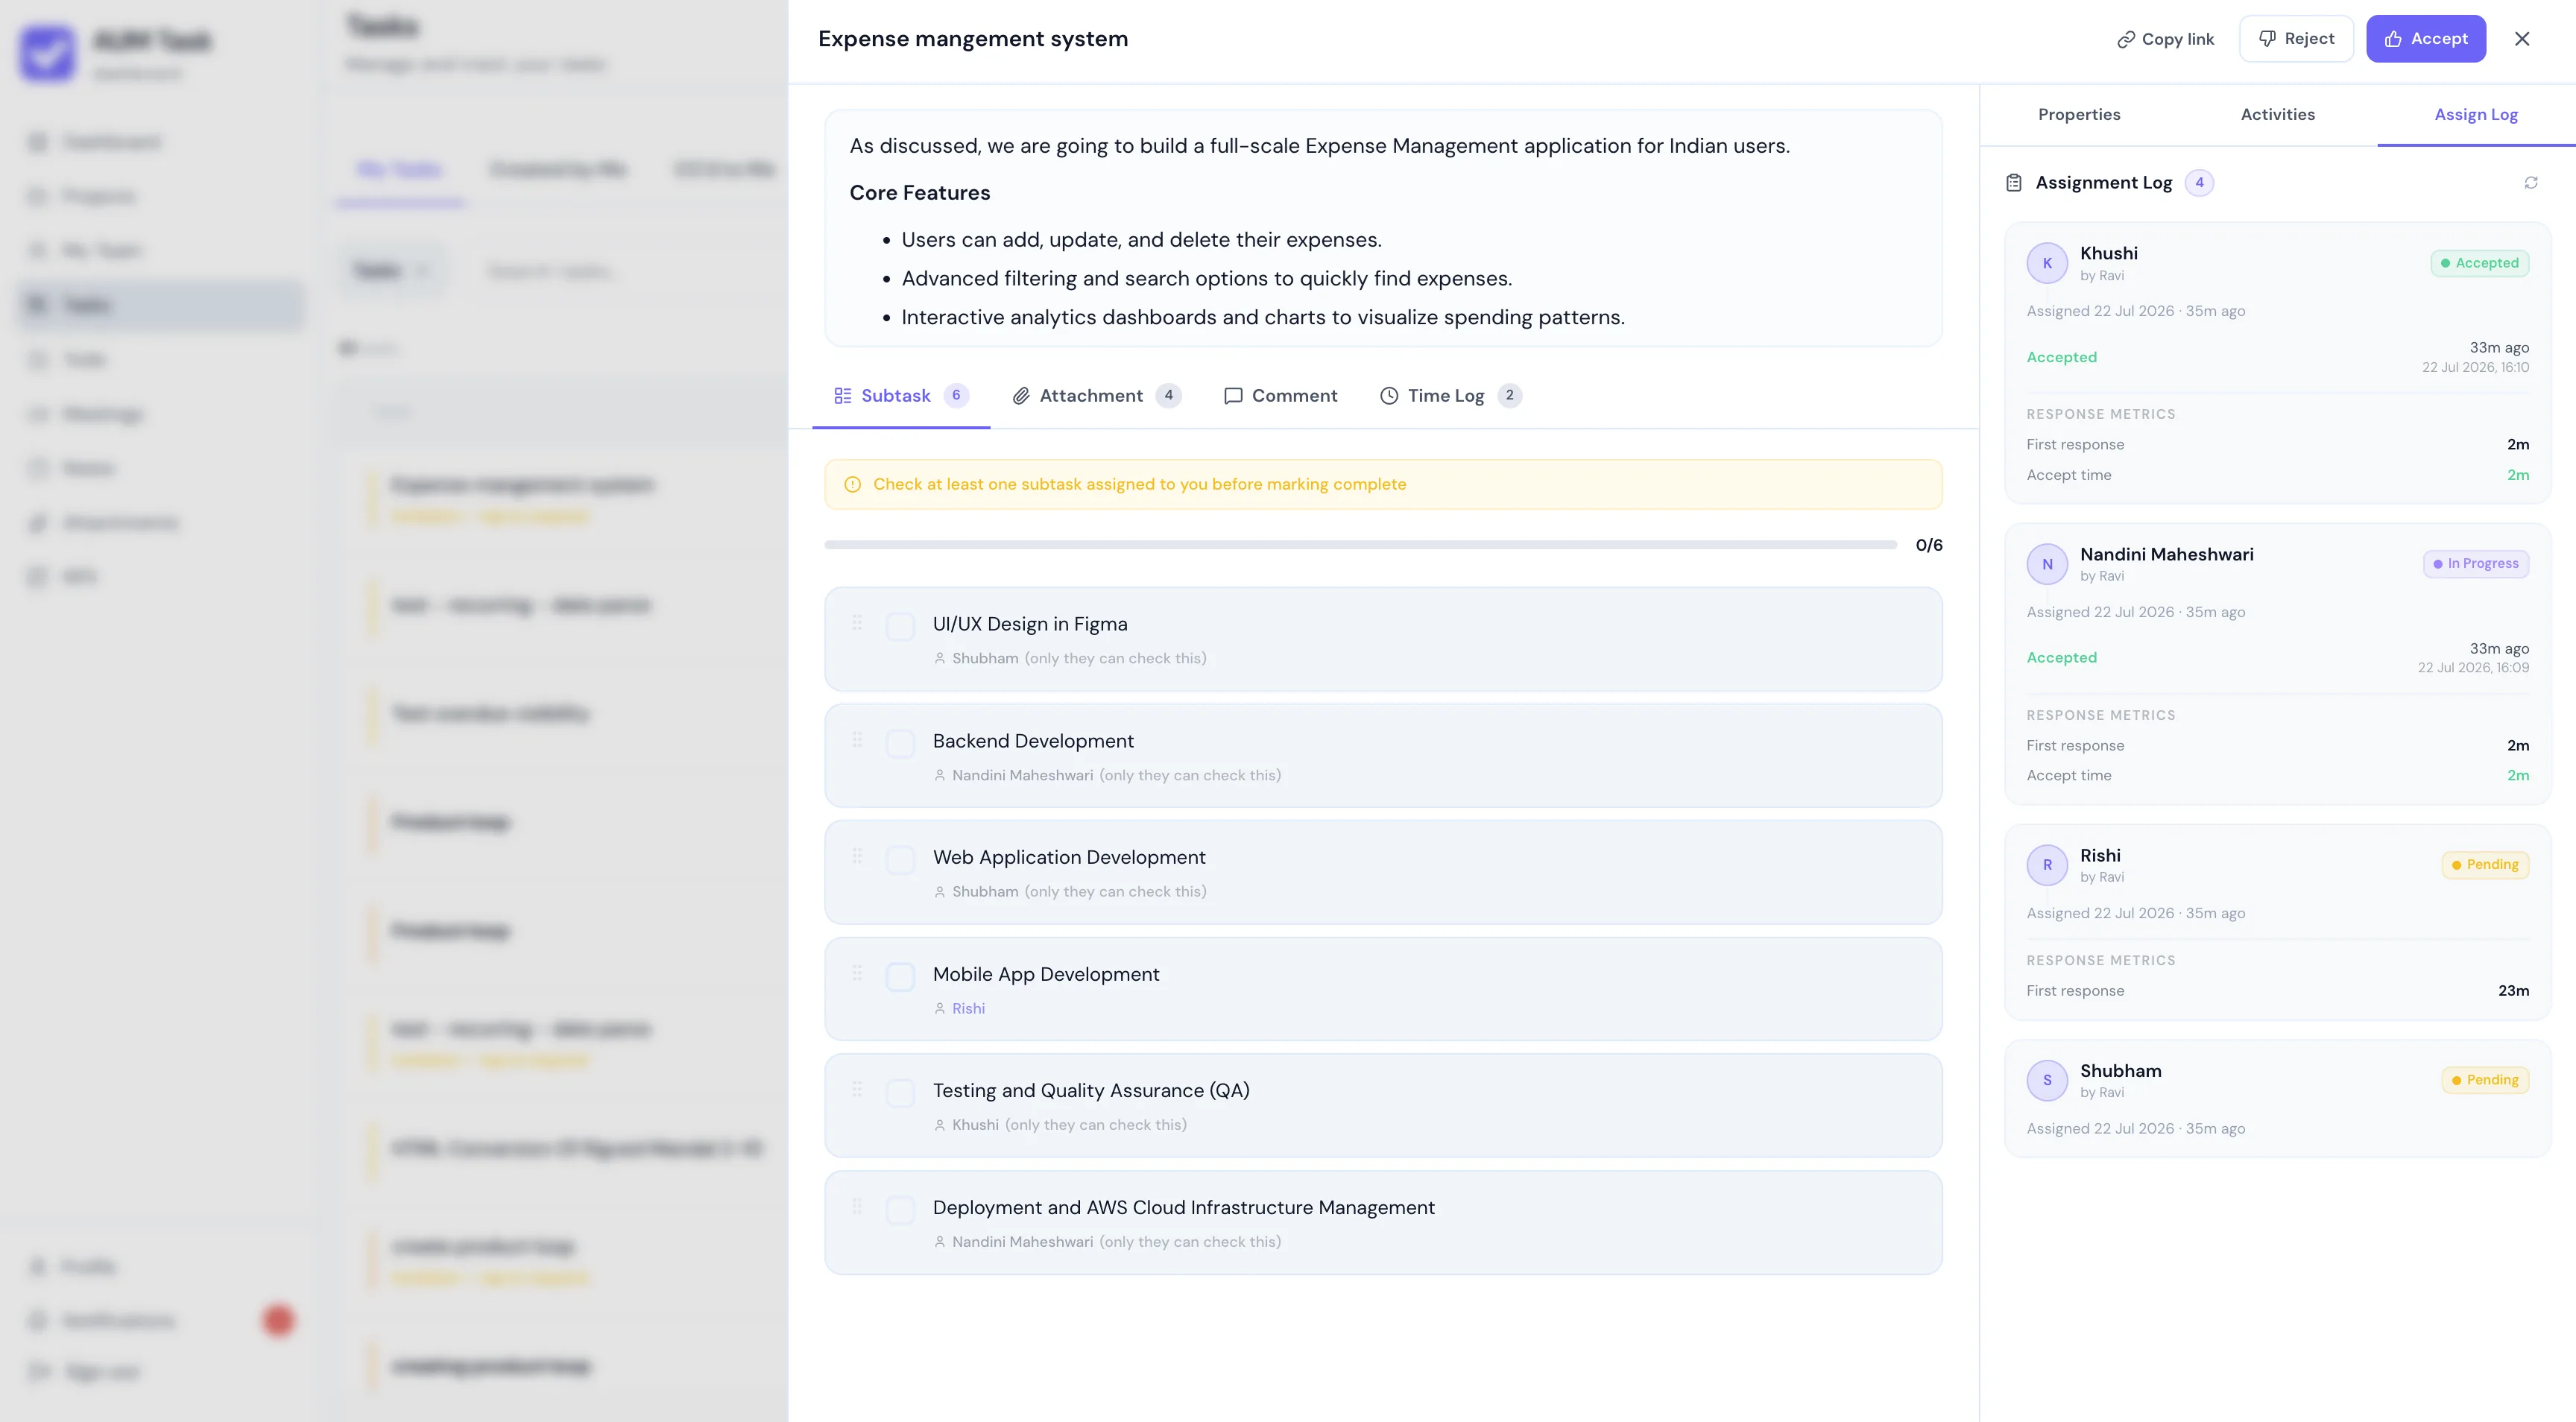Click the drag handle of UI/UX Design subtask

point(857,623)
